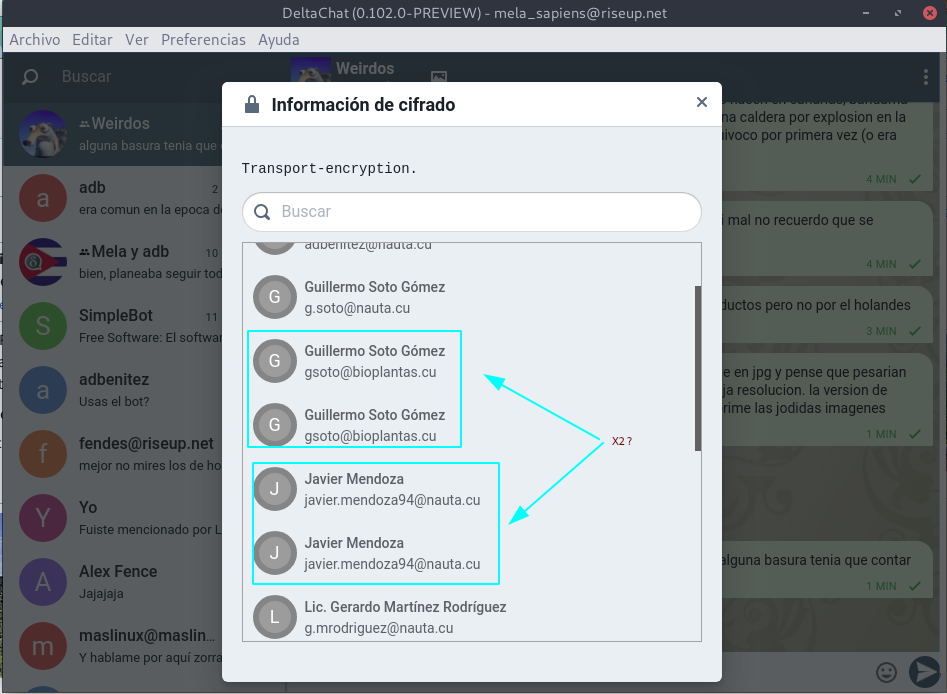Image resolution: width=947 pixels, height=694 pixels.
Task: Click the flag avatar of Mela y adb
Action: [x=43, y=262]
